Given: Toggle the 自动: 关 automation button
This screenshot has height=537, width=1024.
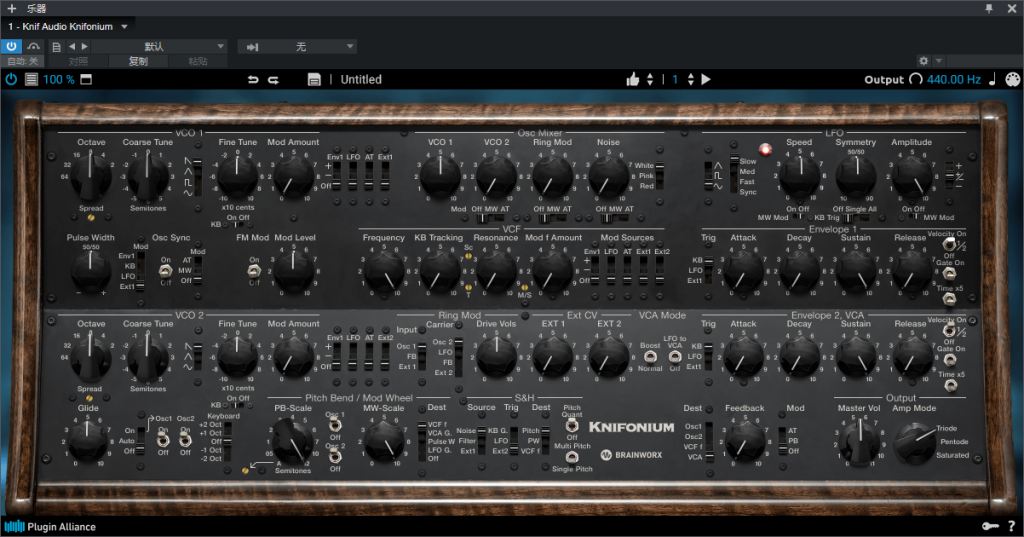Looking at the screenshot, I should (23, 61).
